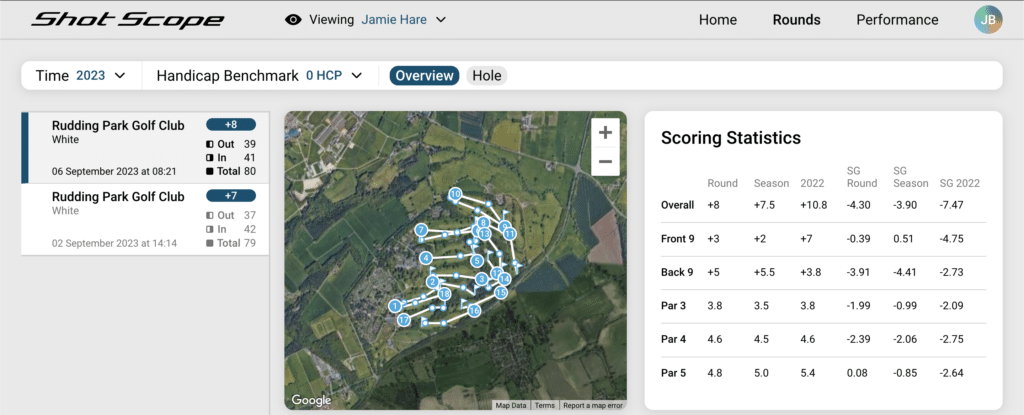Click hole 17 marker on map
1024x415 pixels.
click(x=402, y=321)
